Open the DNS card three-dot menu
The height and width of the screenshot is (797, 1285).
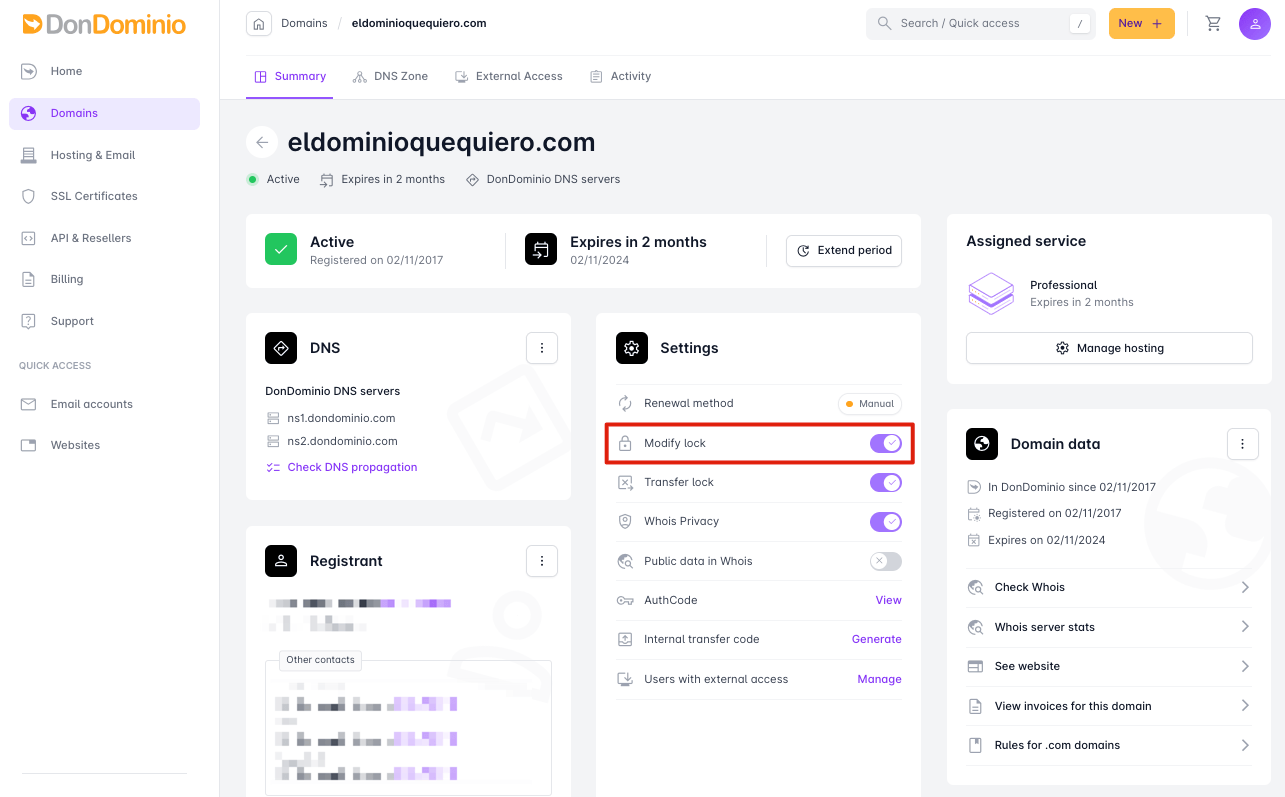click(x=542, y=348)
